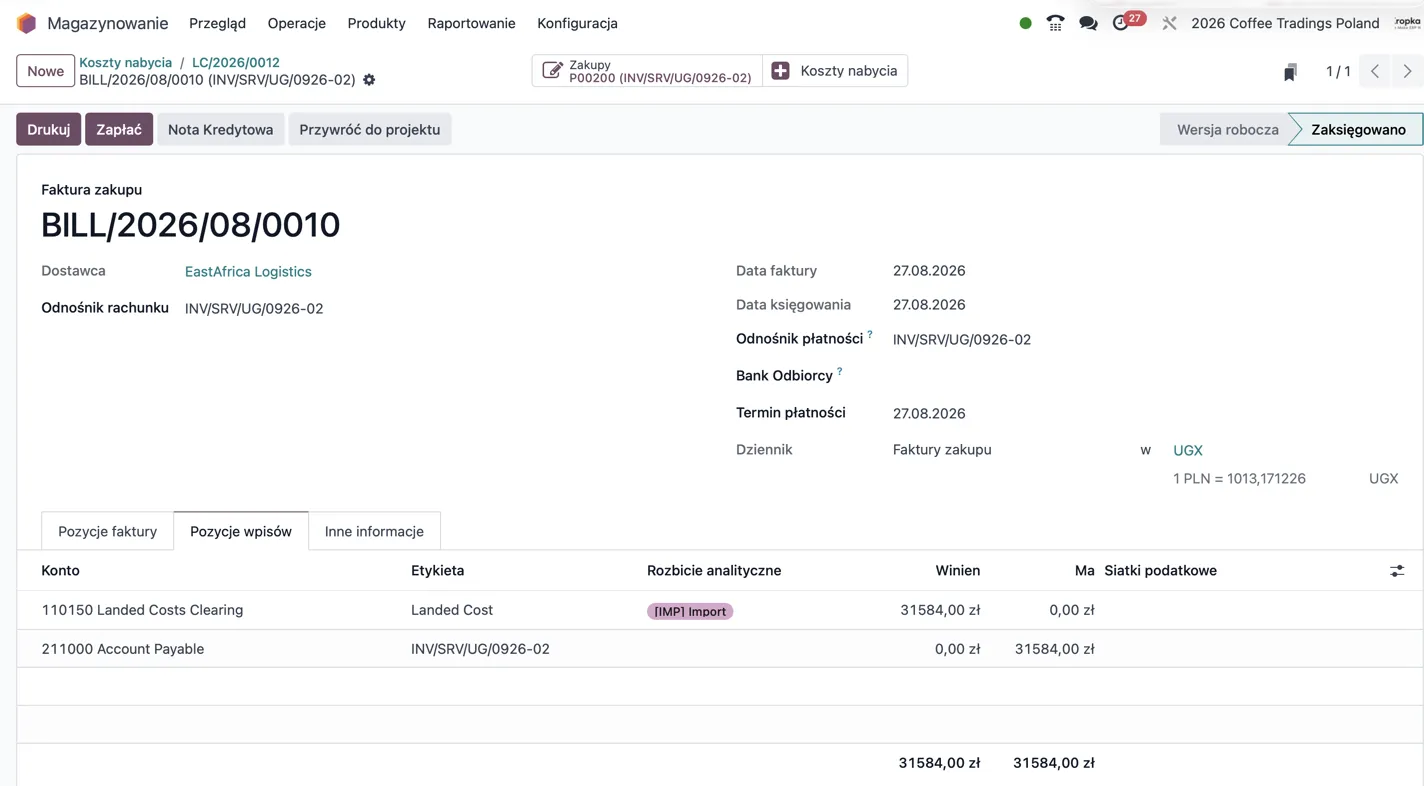Select the Wersja robocza status stage

coord(1227,129)
